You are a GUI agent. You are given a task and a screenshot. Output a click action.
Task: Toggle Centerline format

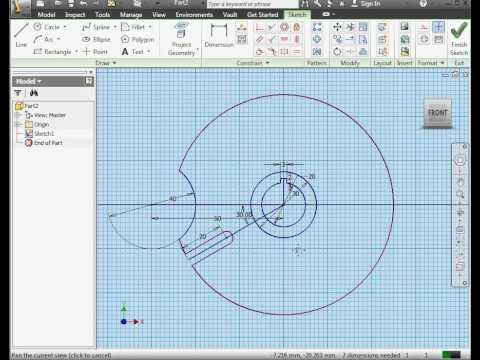pos(424,39)
